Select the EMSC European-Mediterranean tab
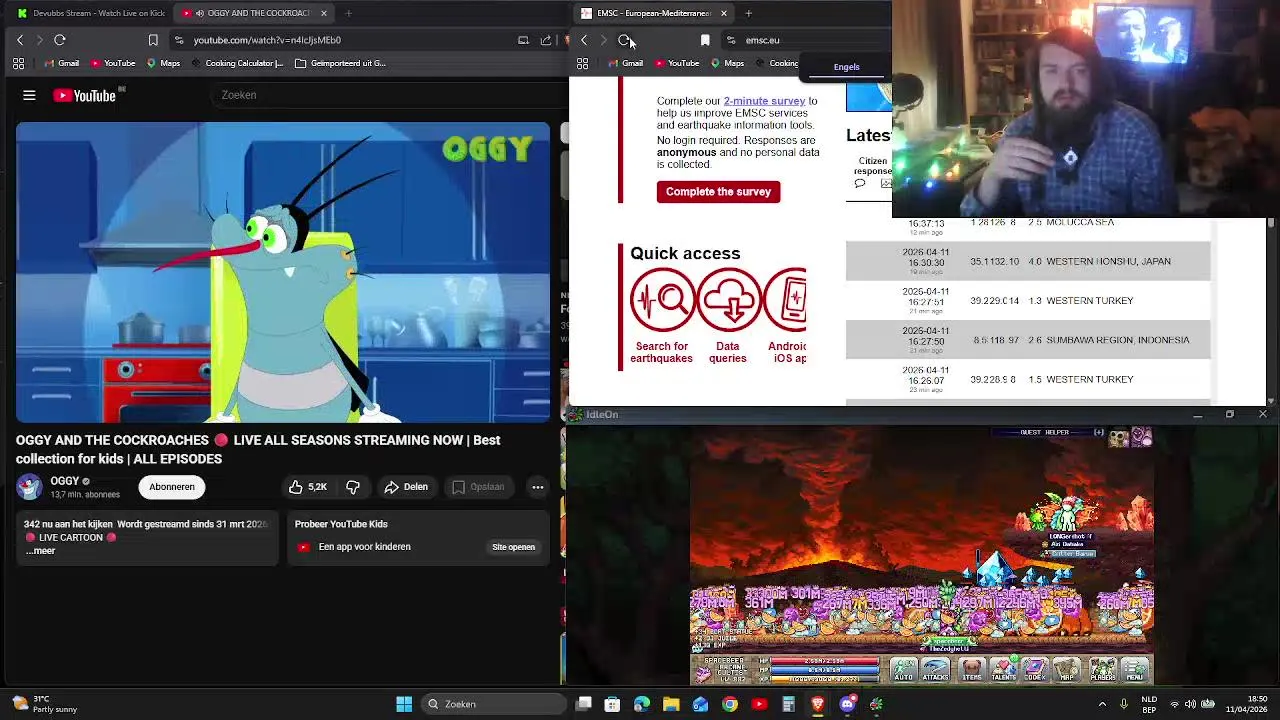1280x720 pixels. point(654,13)
